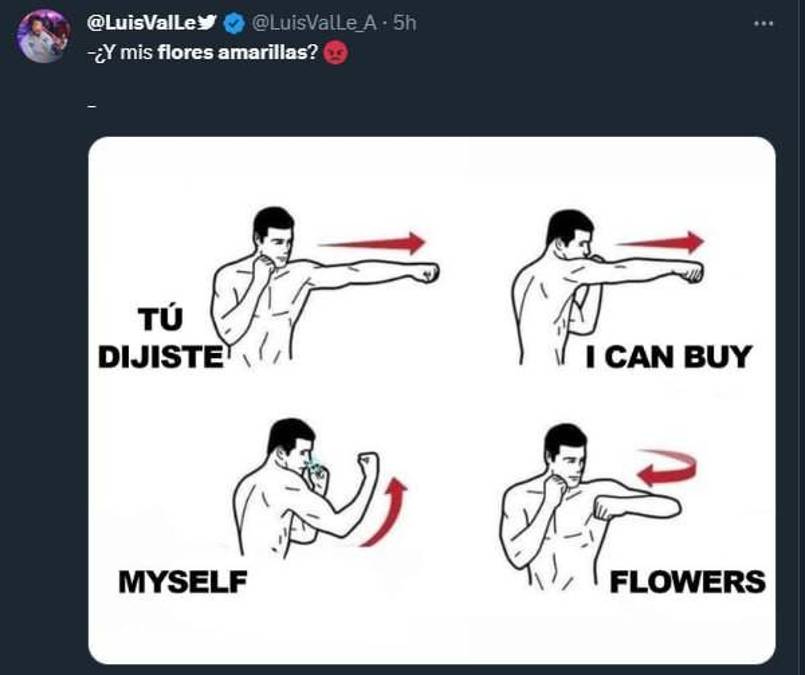
Task: Click the angry red face emoji
Action: [336, 55]
